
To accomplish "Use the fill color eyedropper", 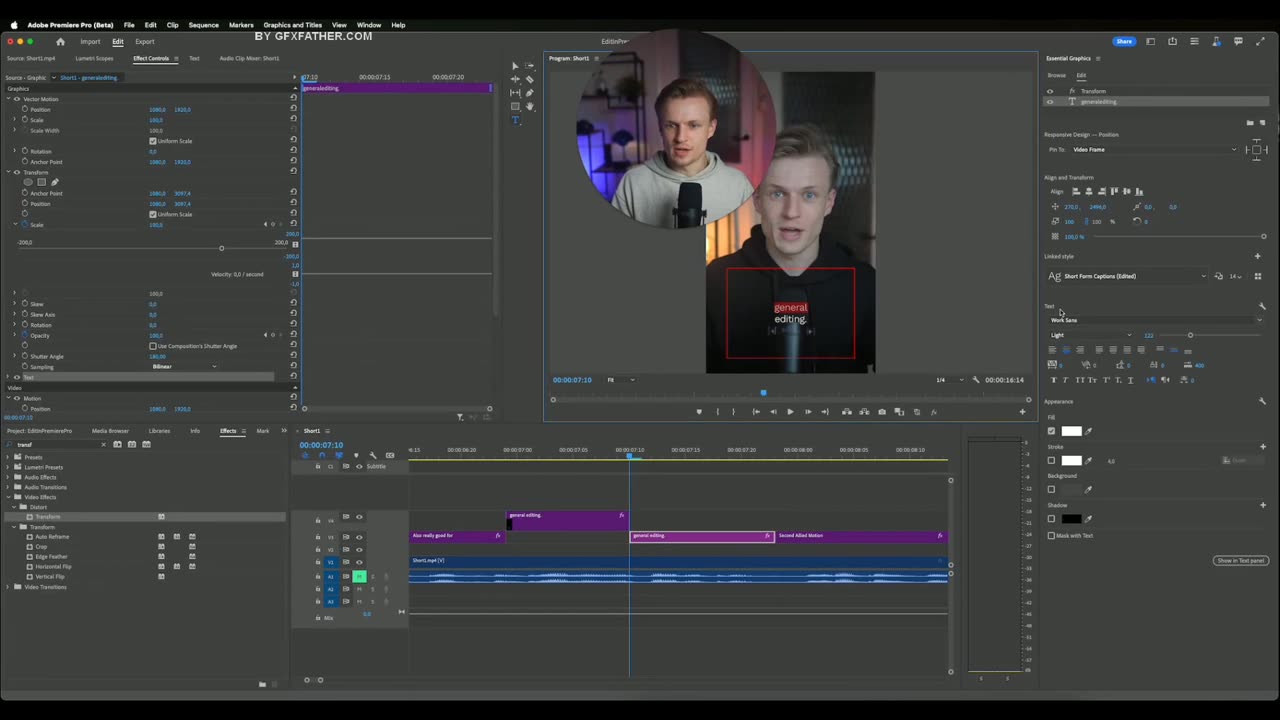I will [1089, 431].
